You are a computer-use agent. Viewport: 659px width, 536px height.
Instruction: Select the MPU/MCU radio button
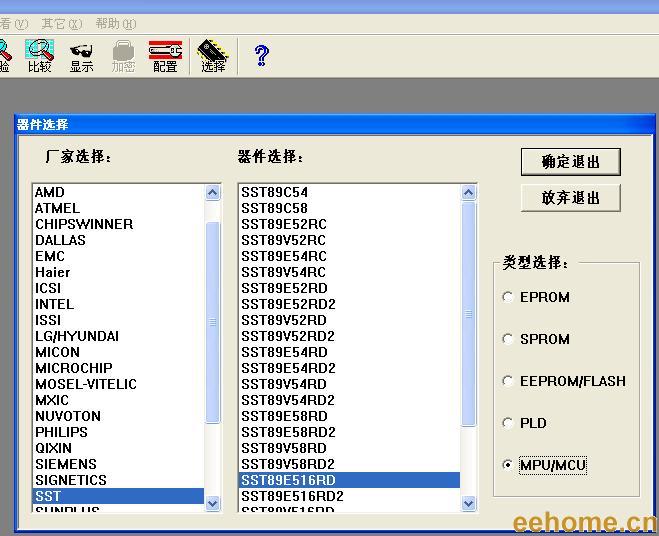tap(508, 465)
